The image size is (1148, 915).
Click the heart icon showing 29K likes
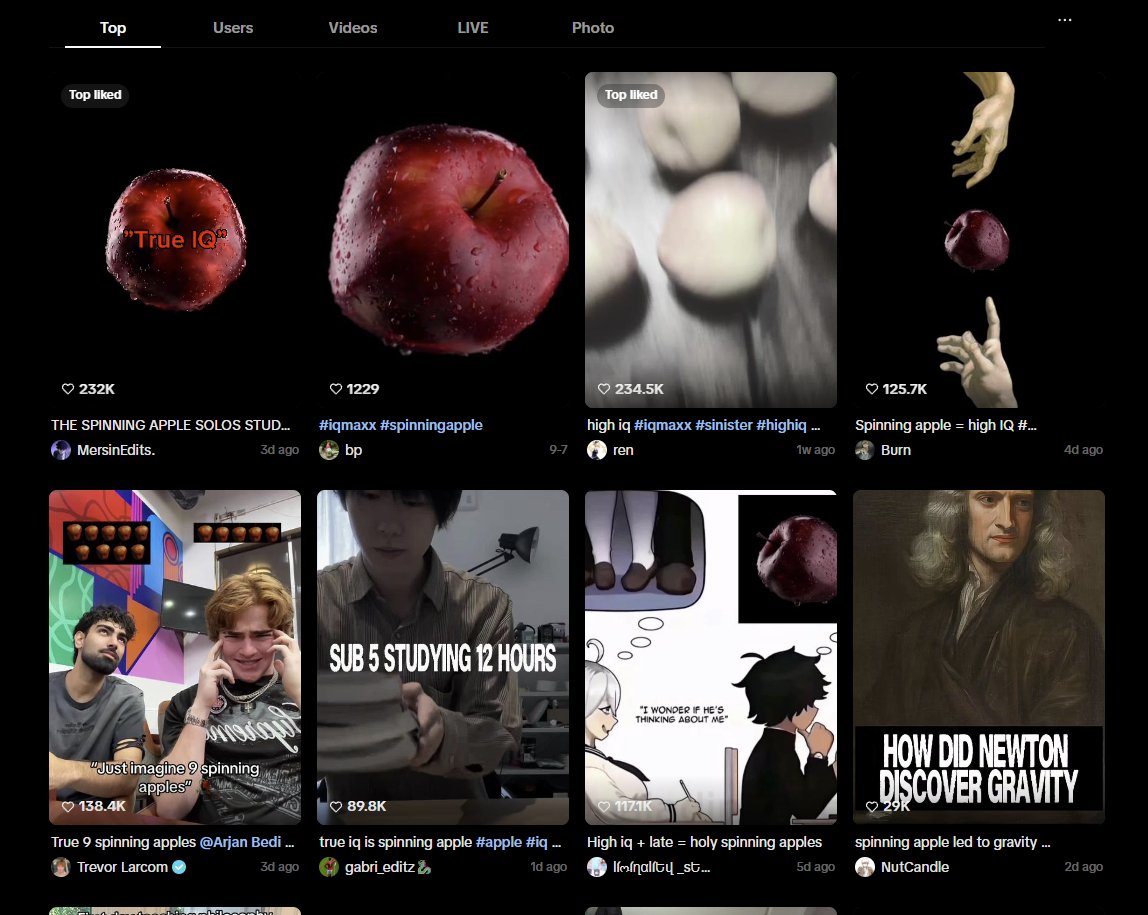click(x=872, y=806)
